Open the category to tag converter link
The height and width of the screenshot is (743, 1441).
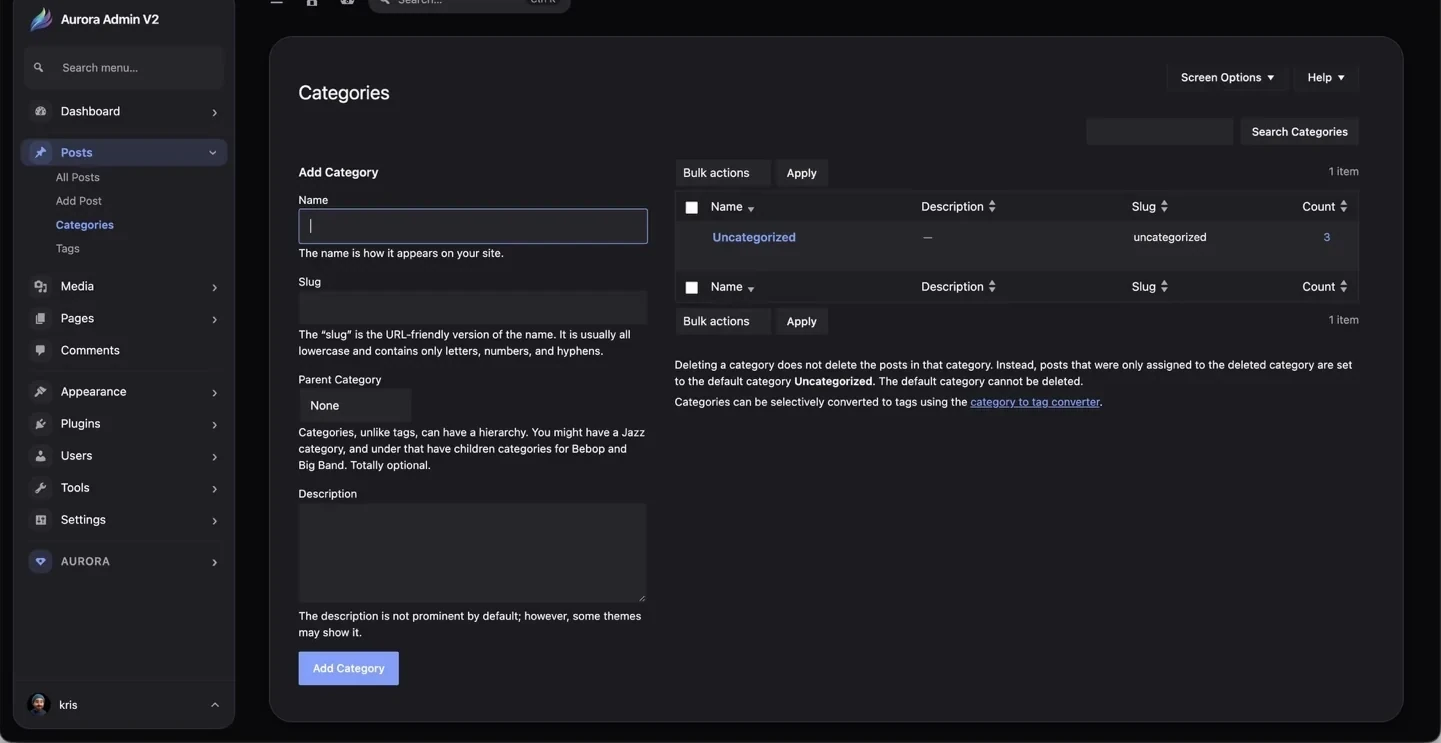click(1035, 402)
